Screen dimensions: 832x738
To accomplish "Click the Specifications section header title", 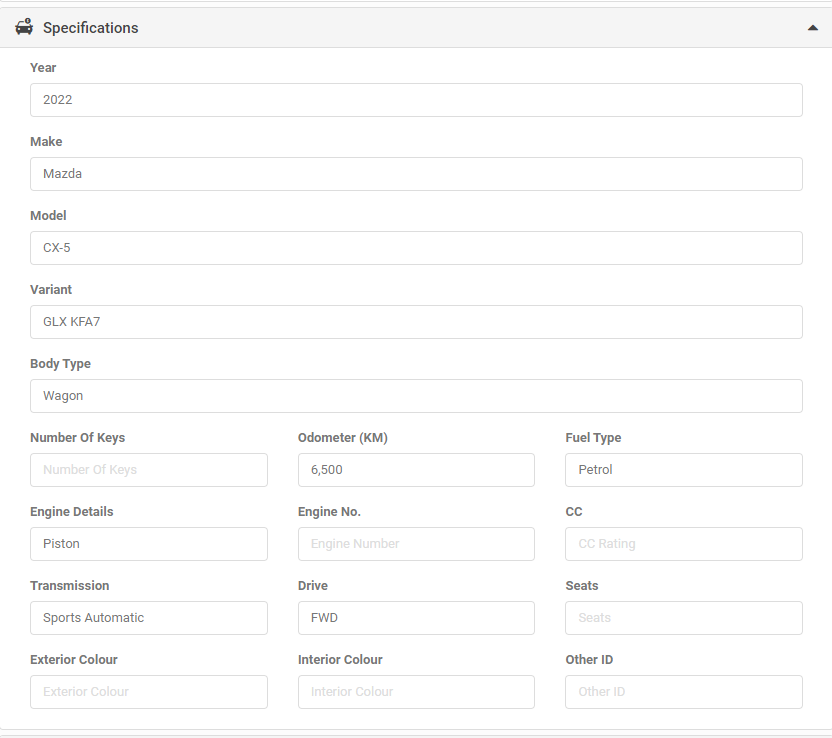I will (x=90, y=28).
